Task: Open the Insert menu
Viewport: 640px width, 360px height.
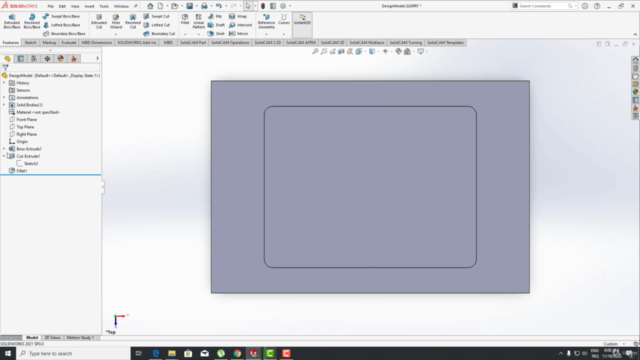Action: (x=89, y=6)
